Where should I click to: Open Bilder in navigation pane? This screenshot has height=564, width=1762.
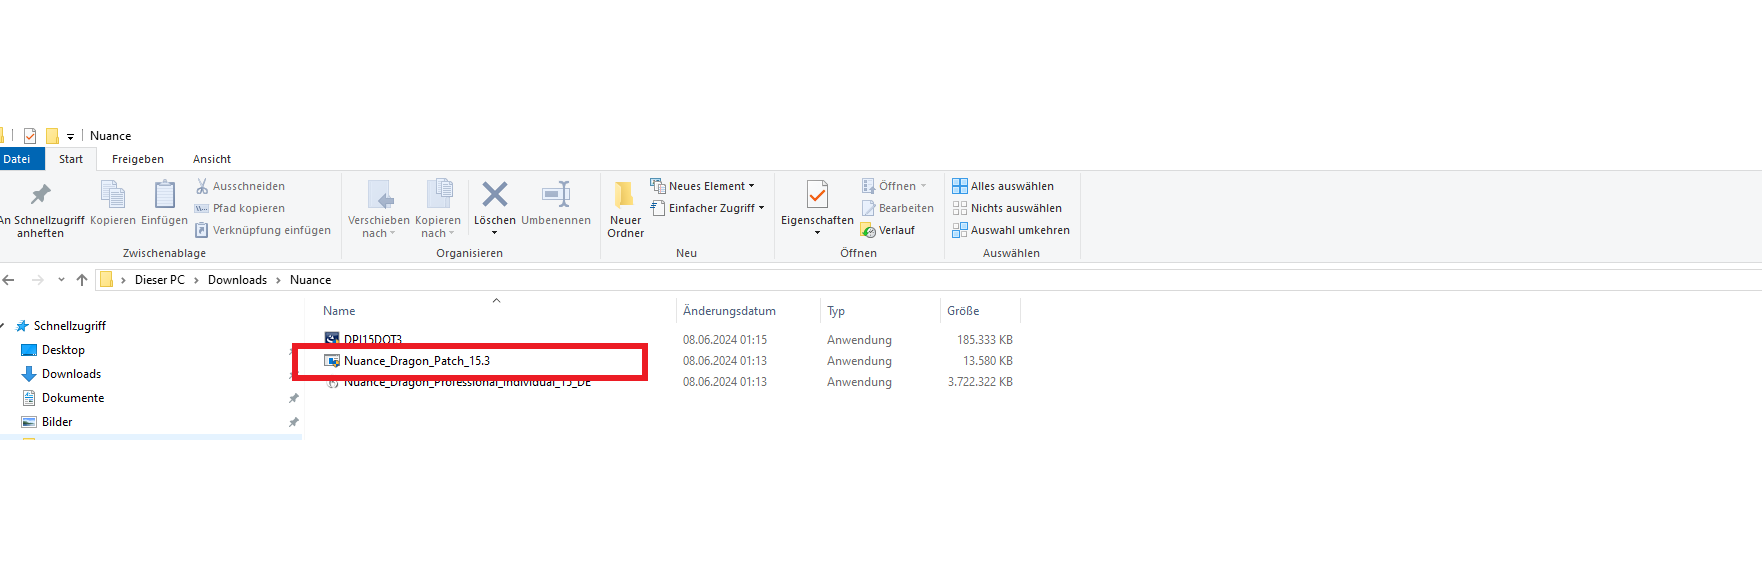57,422
